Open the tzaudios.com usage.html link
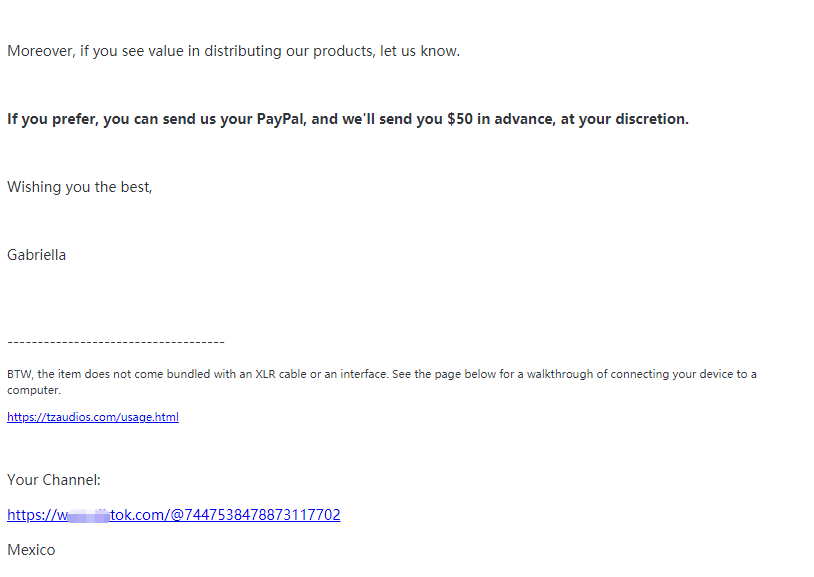This screenshot has width=814, height=577. [93, 417]
